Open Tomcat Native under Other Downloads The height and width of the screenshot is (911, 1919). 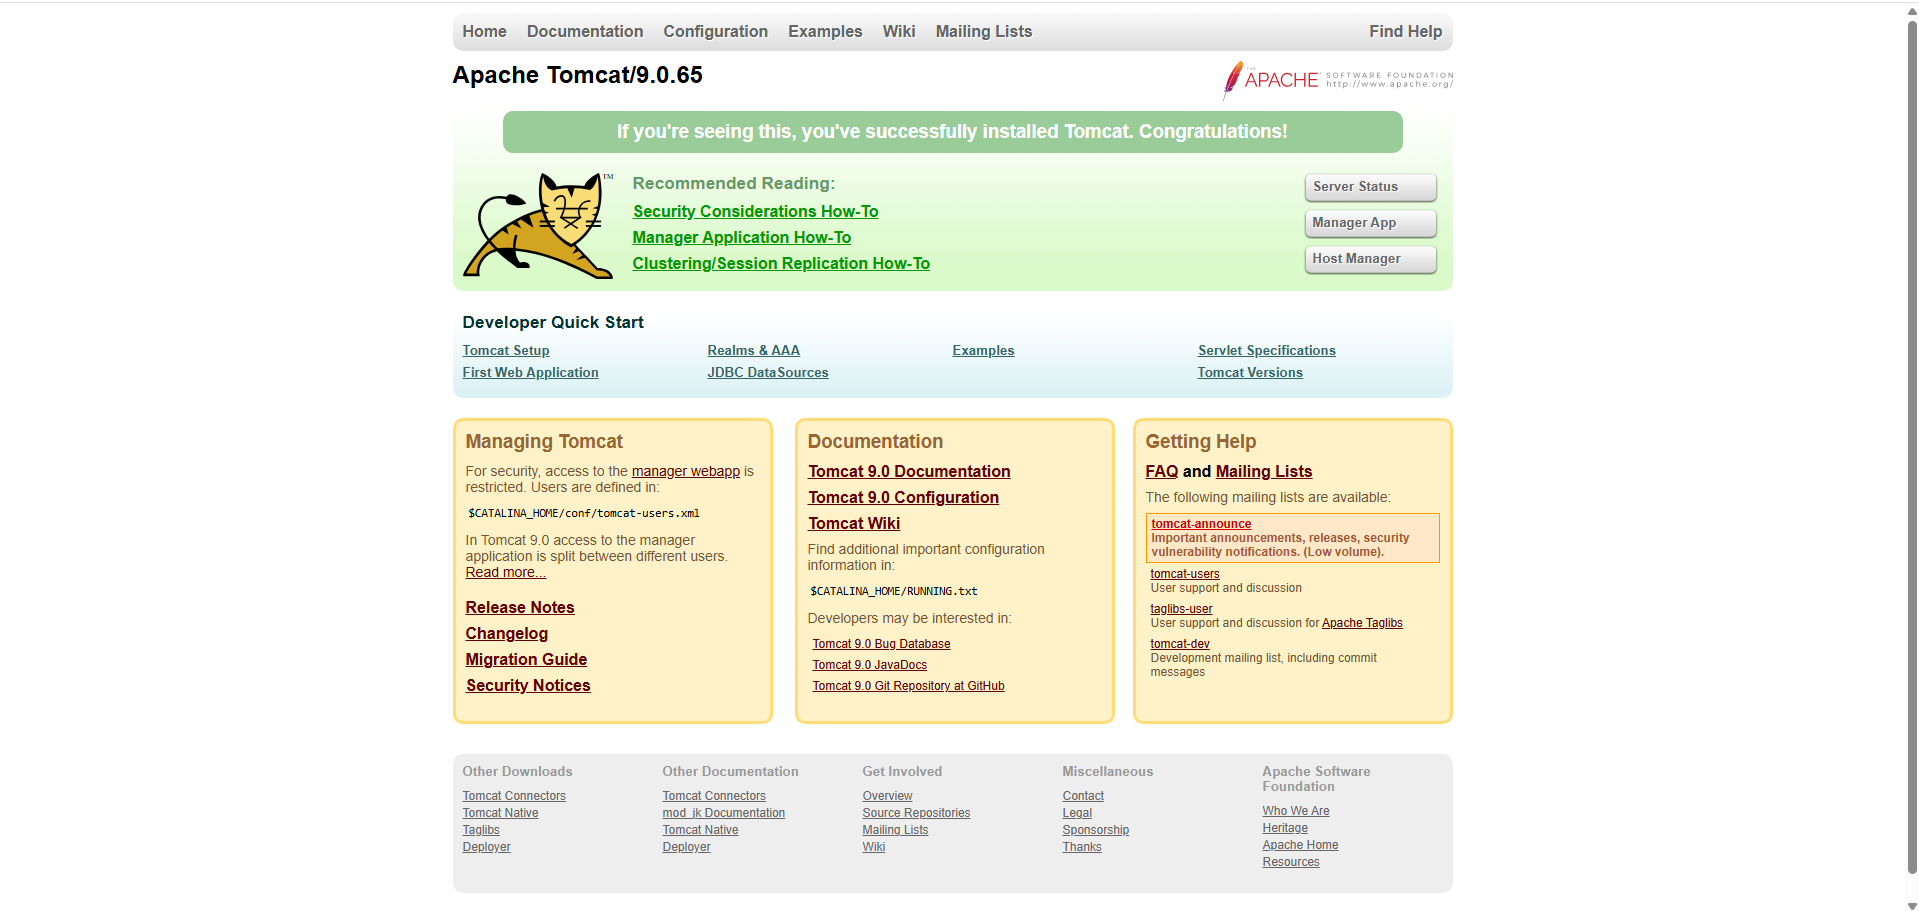[x=500, y=814]
